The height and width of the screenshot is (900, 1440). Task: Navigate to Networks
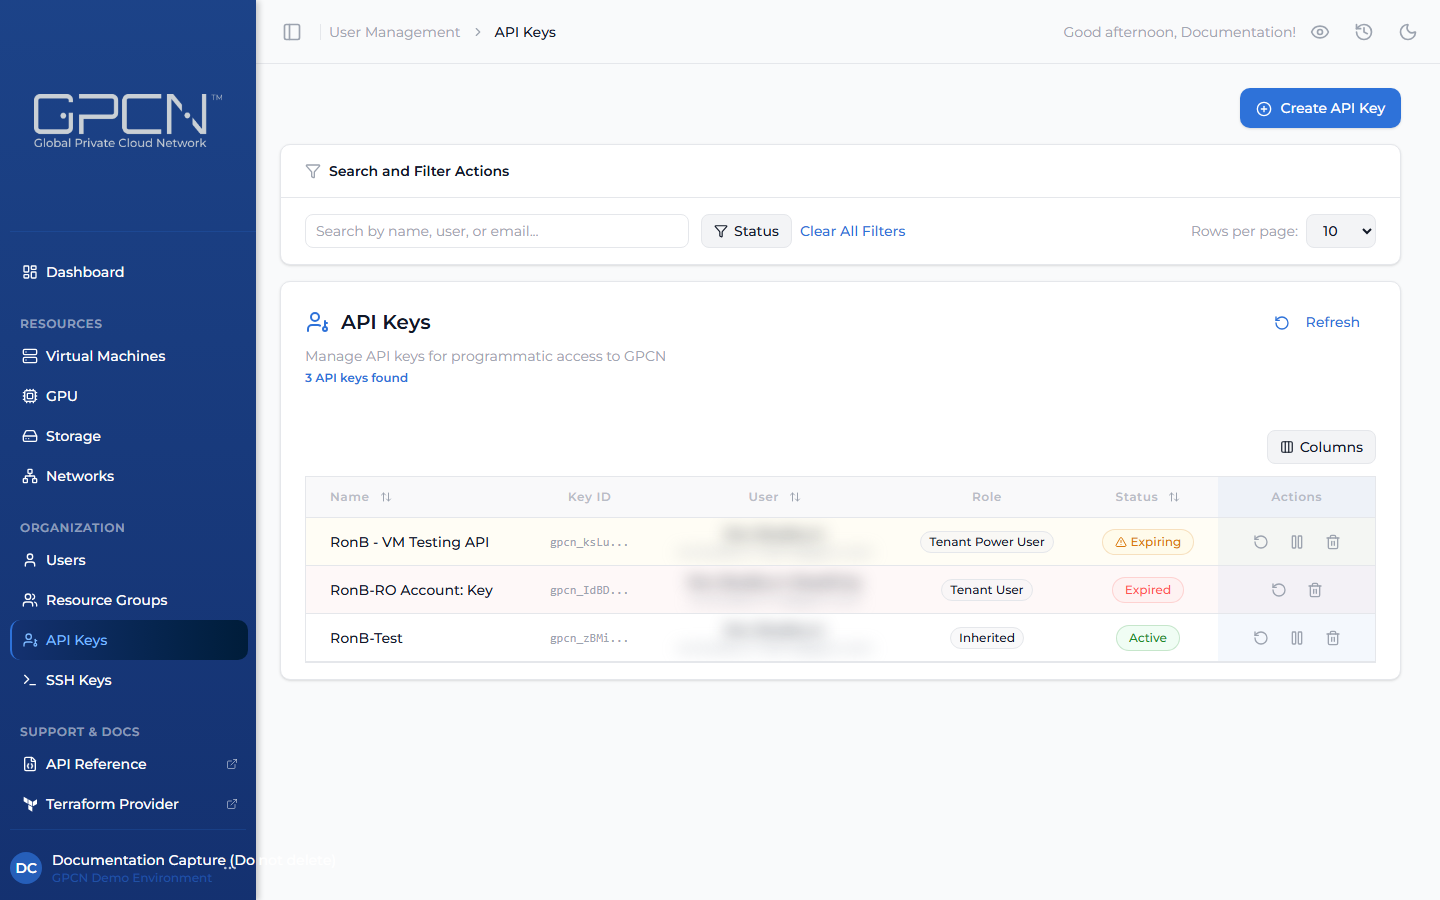(x=128, y=476)
